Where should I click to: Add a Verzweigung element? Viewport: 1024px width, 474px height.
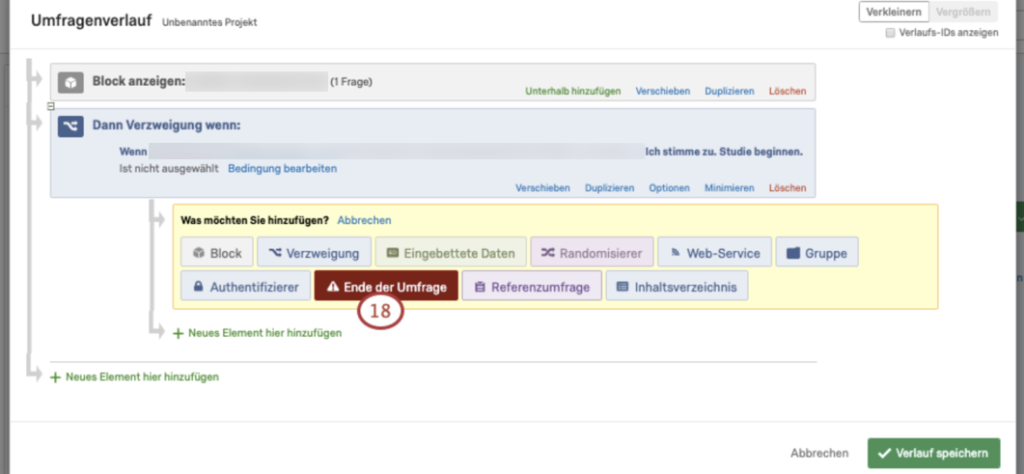point(314,253)
